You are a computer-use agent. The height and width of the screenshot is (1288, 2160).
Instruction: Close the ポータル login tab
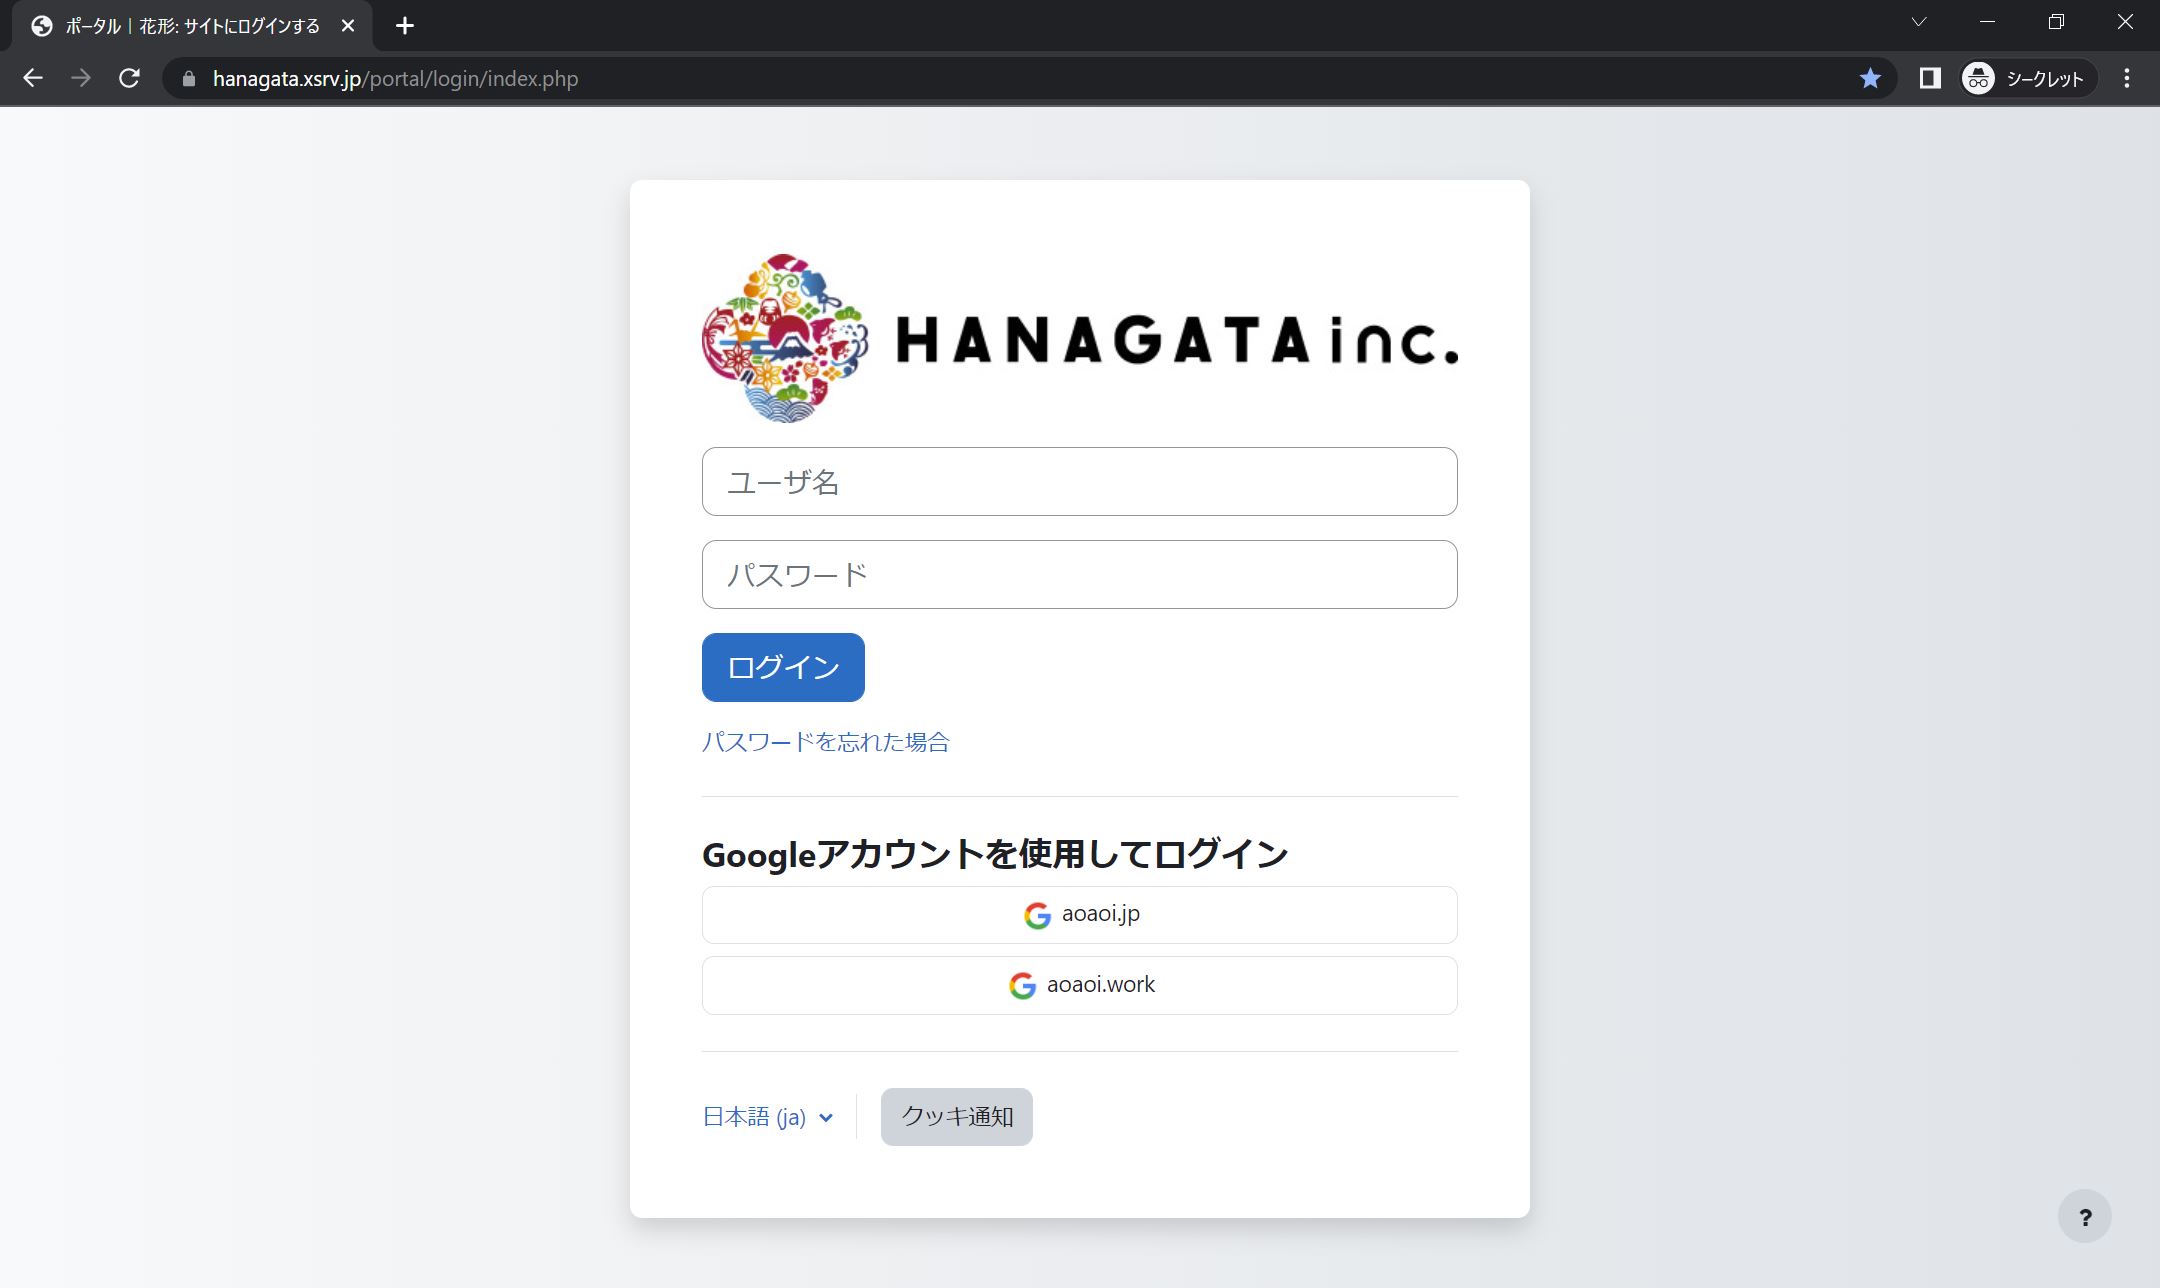coord(348,26)
